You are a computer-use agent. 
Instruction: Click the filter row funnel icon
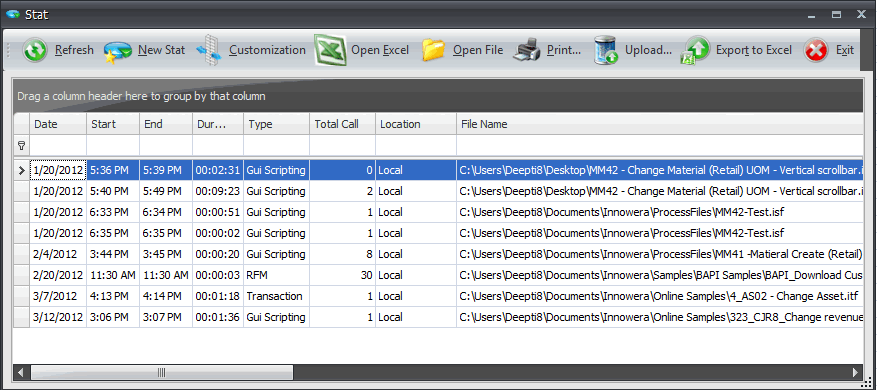coord(21,145)
